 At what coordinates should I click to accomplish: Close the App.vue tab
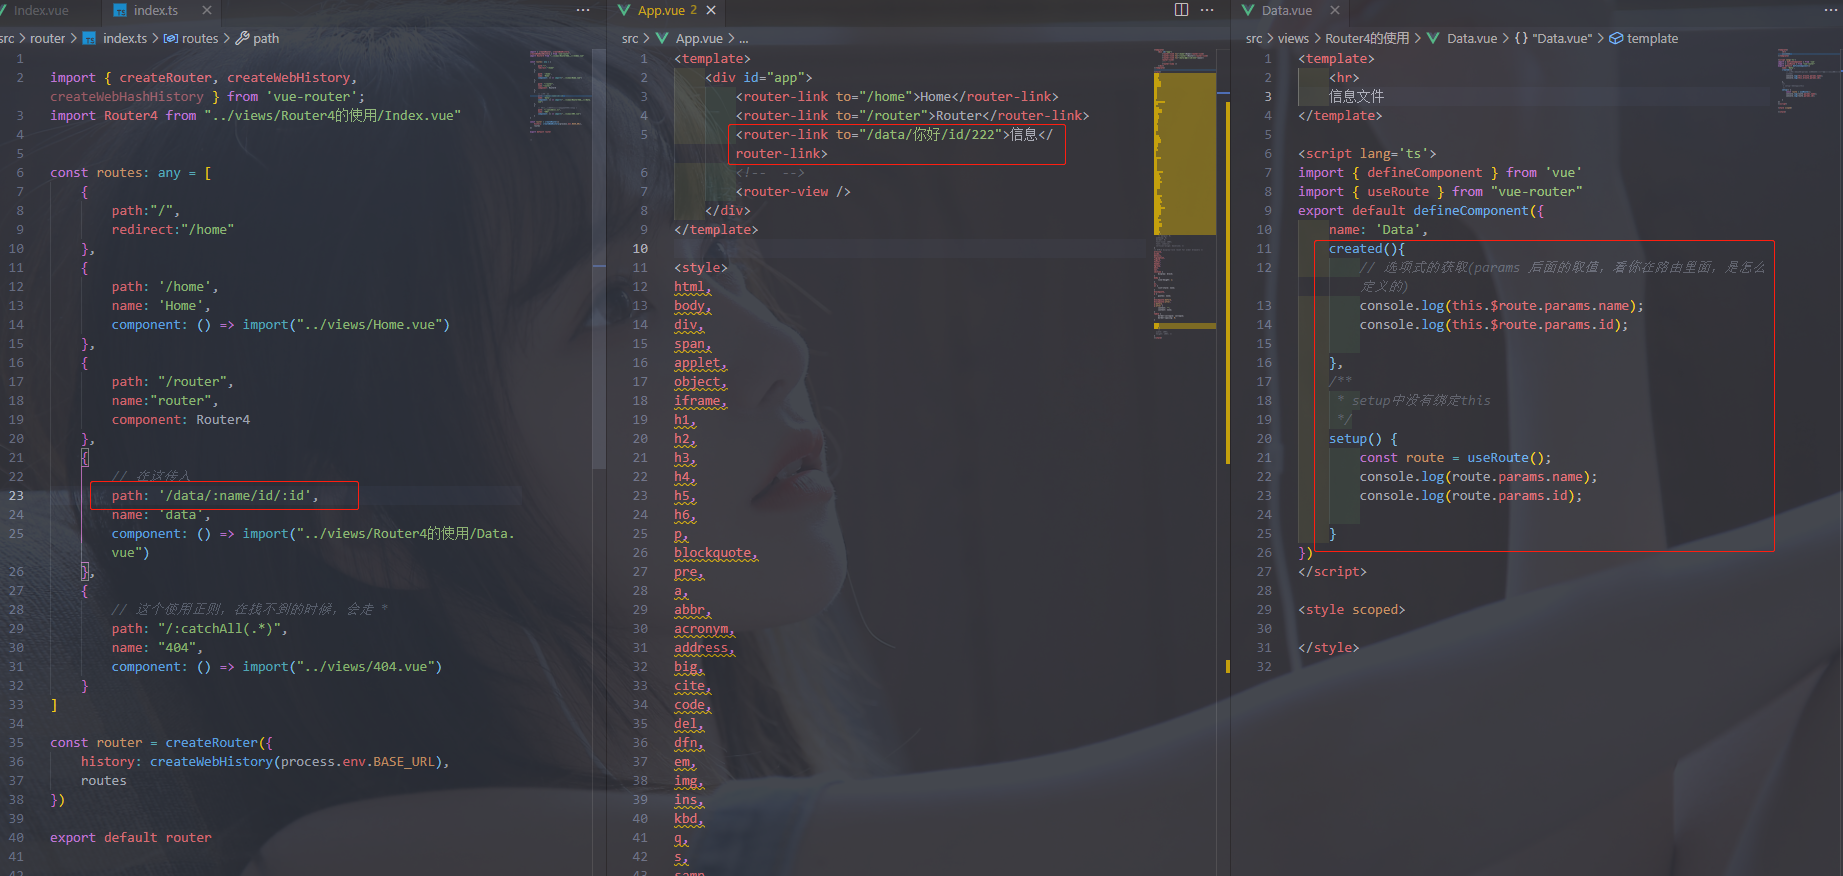(x=711, y=10)
